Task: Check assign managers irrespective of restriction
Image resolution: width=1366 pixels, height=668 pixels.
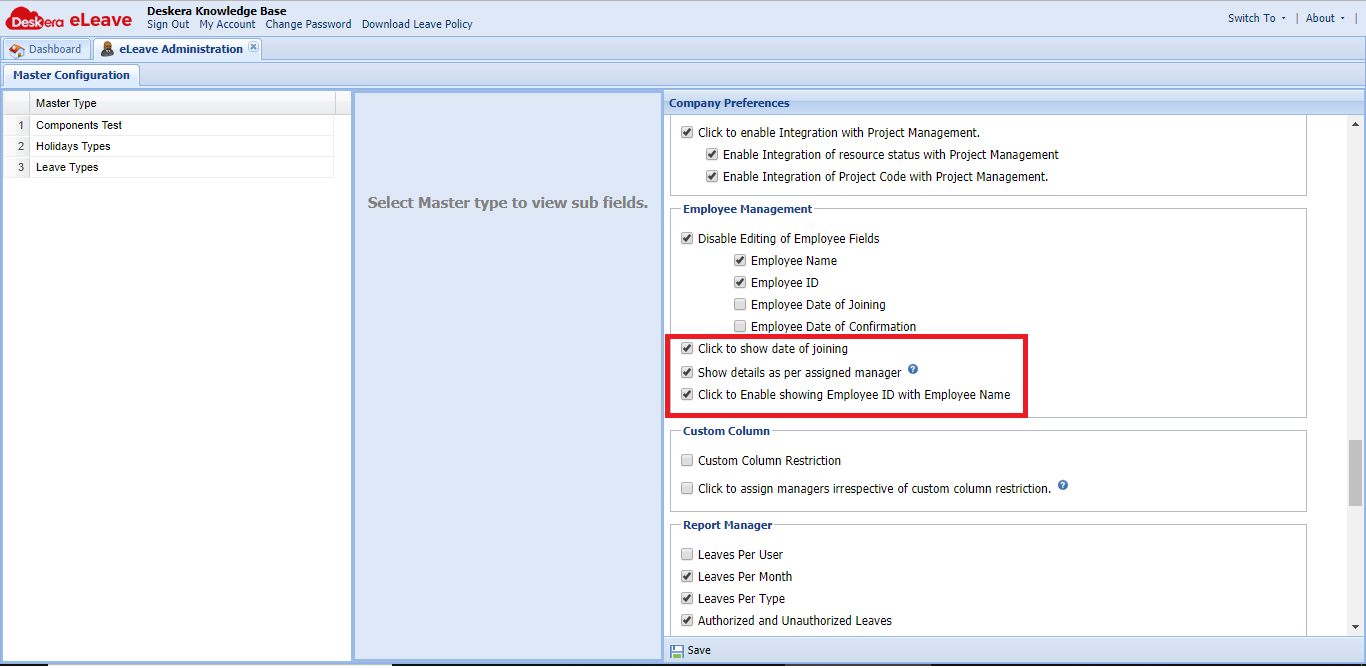Action: [x=687, y=488]
